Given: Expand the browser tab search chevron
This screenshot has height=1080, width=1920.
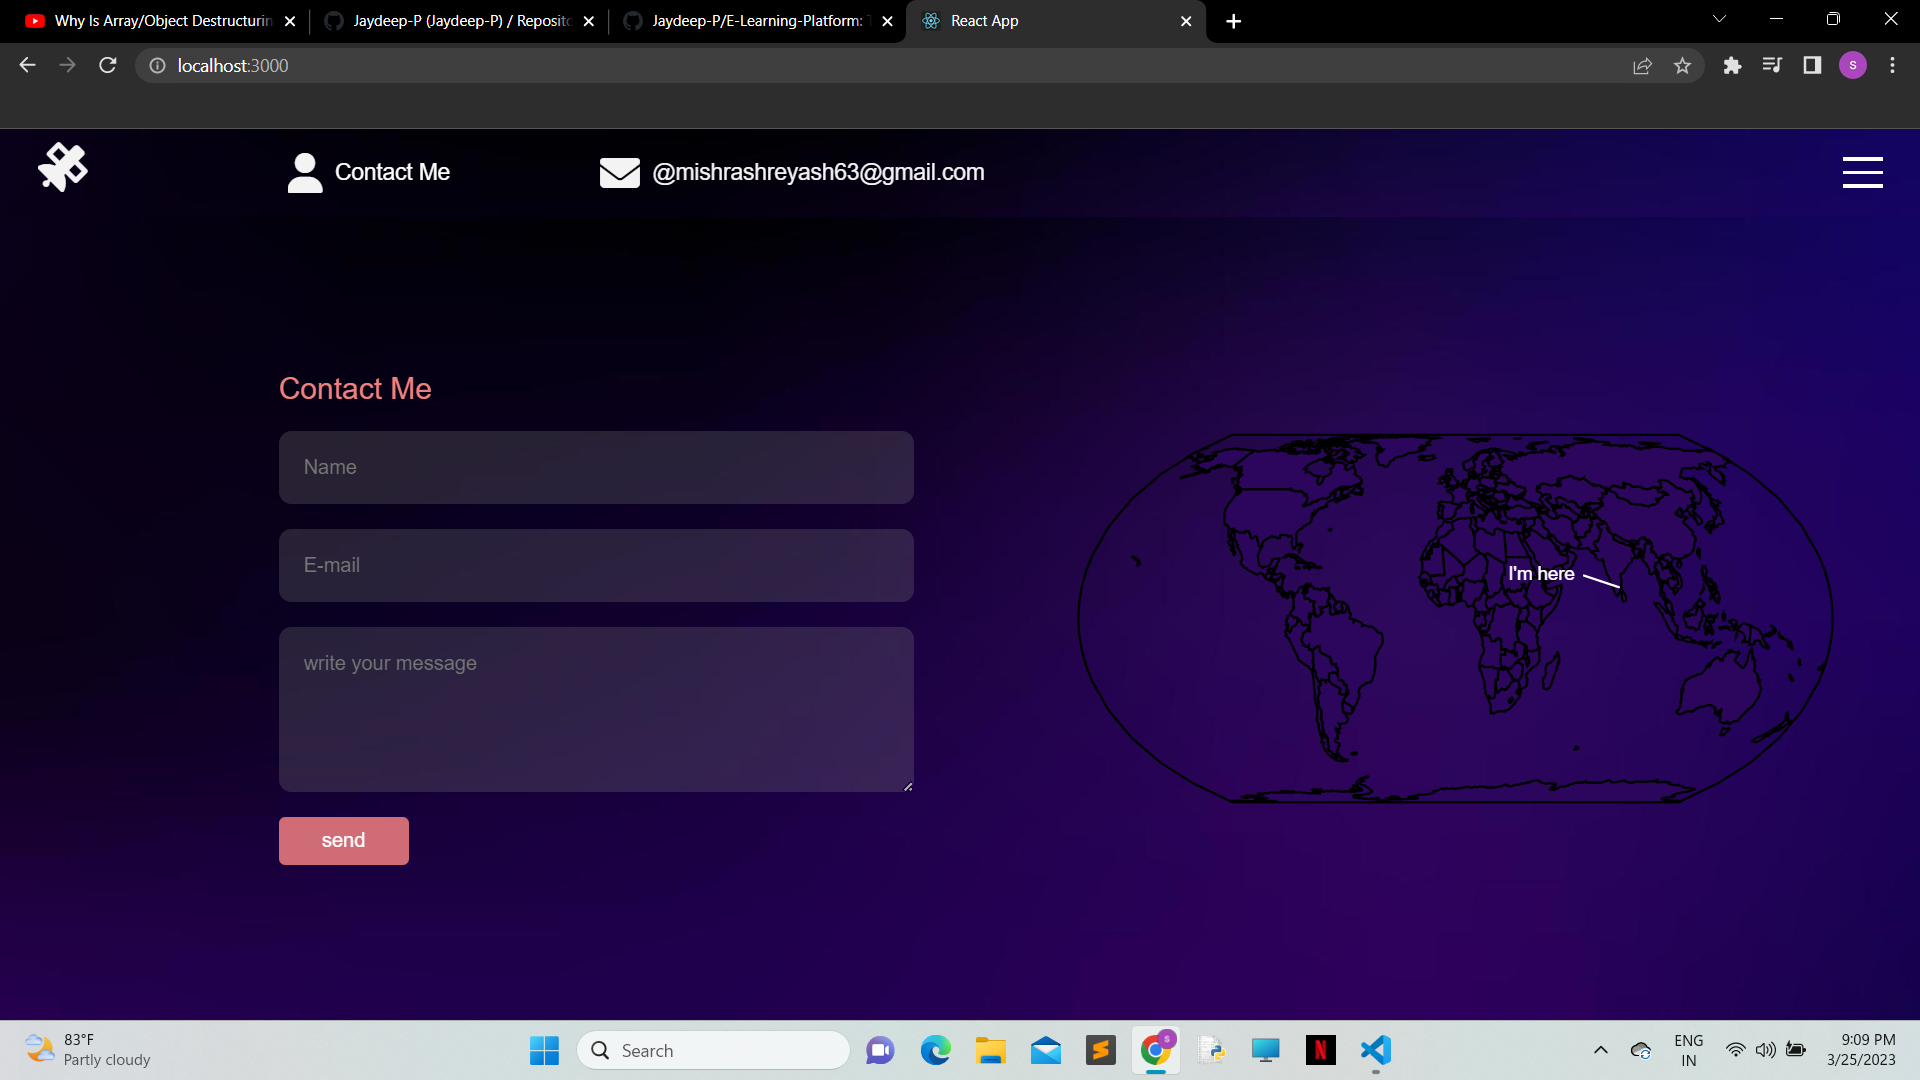Looking at the screenshot, I should 1719,18.
